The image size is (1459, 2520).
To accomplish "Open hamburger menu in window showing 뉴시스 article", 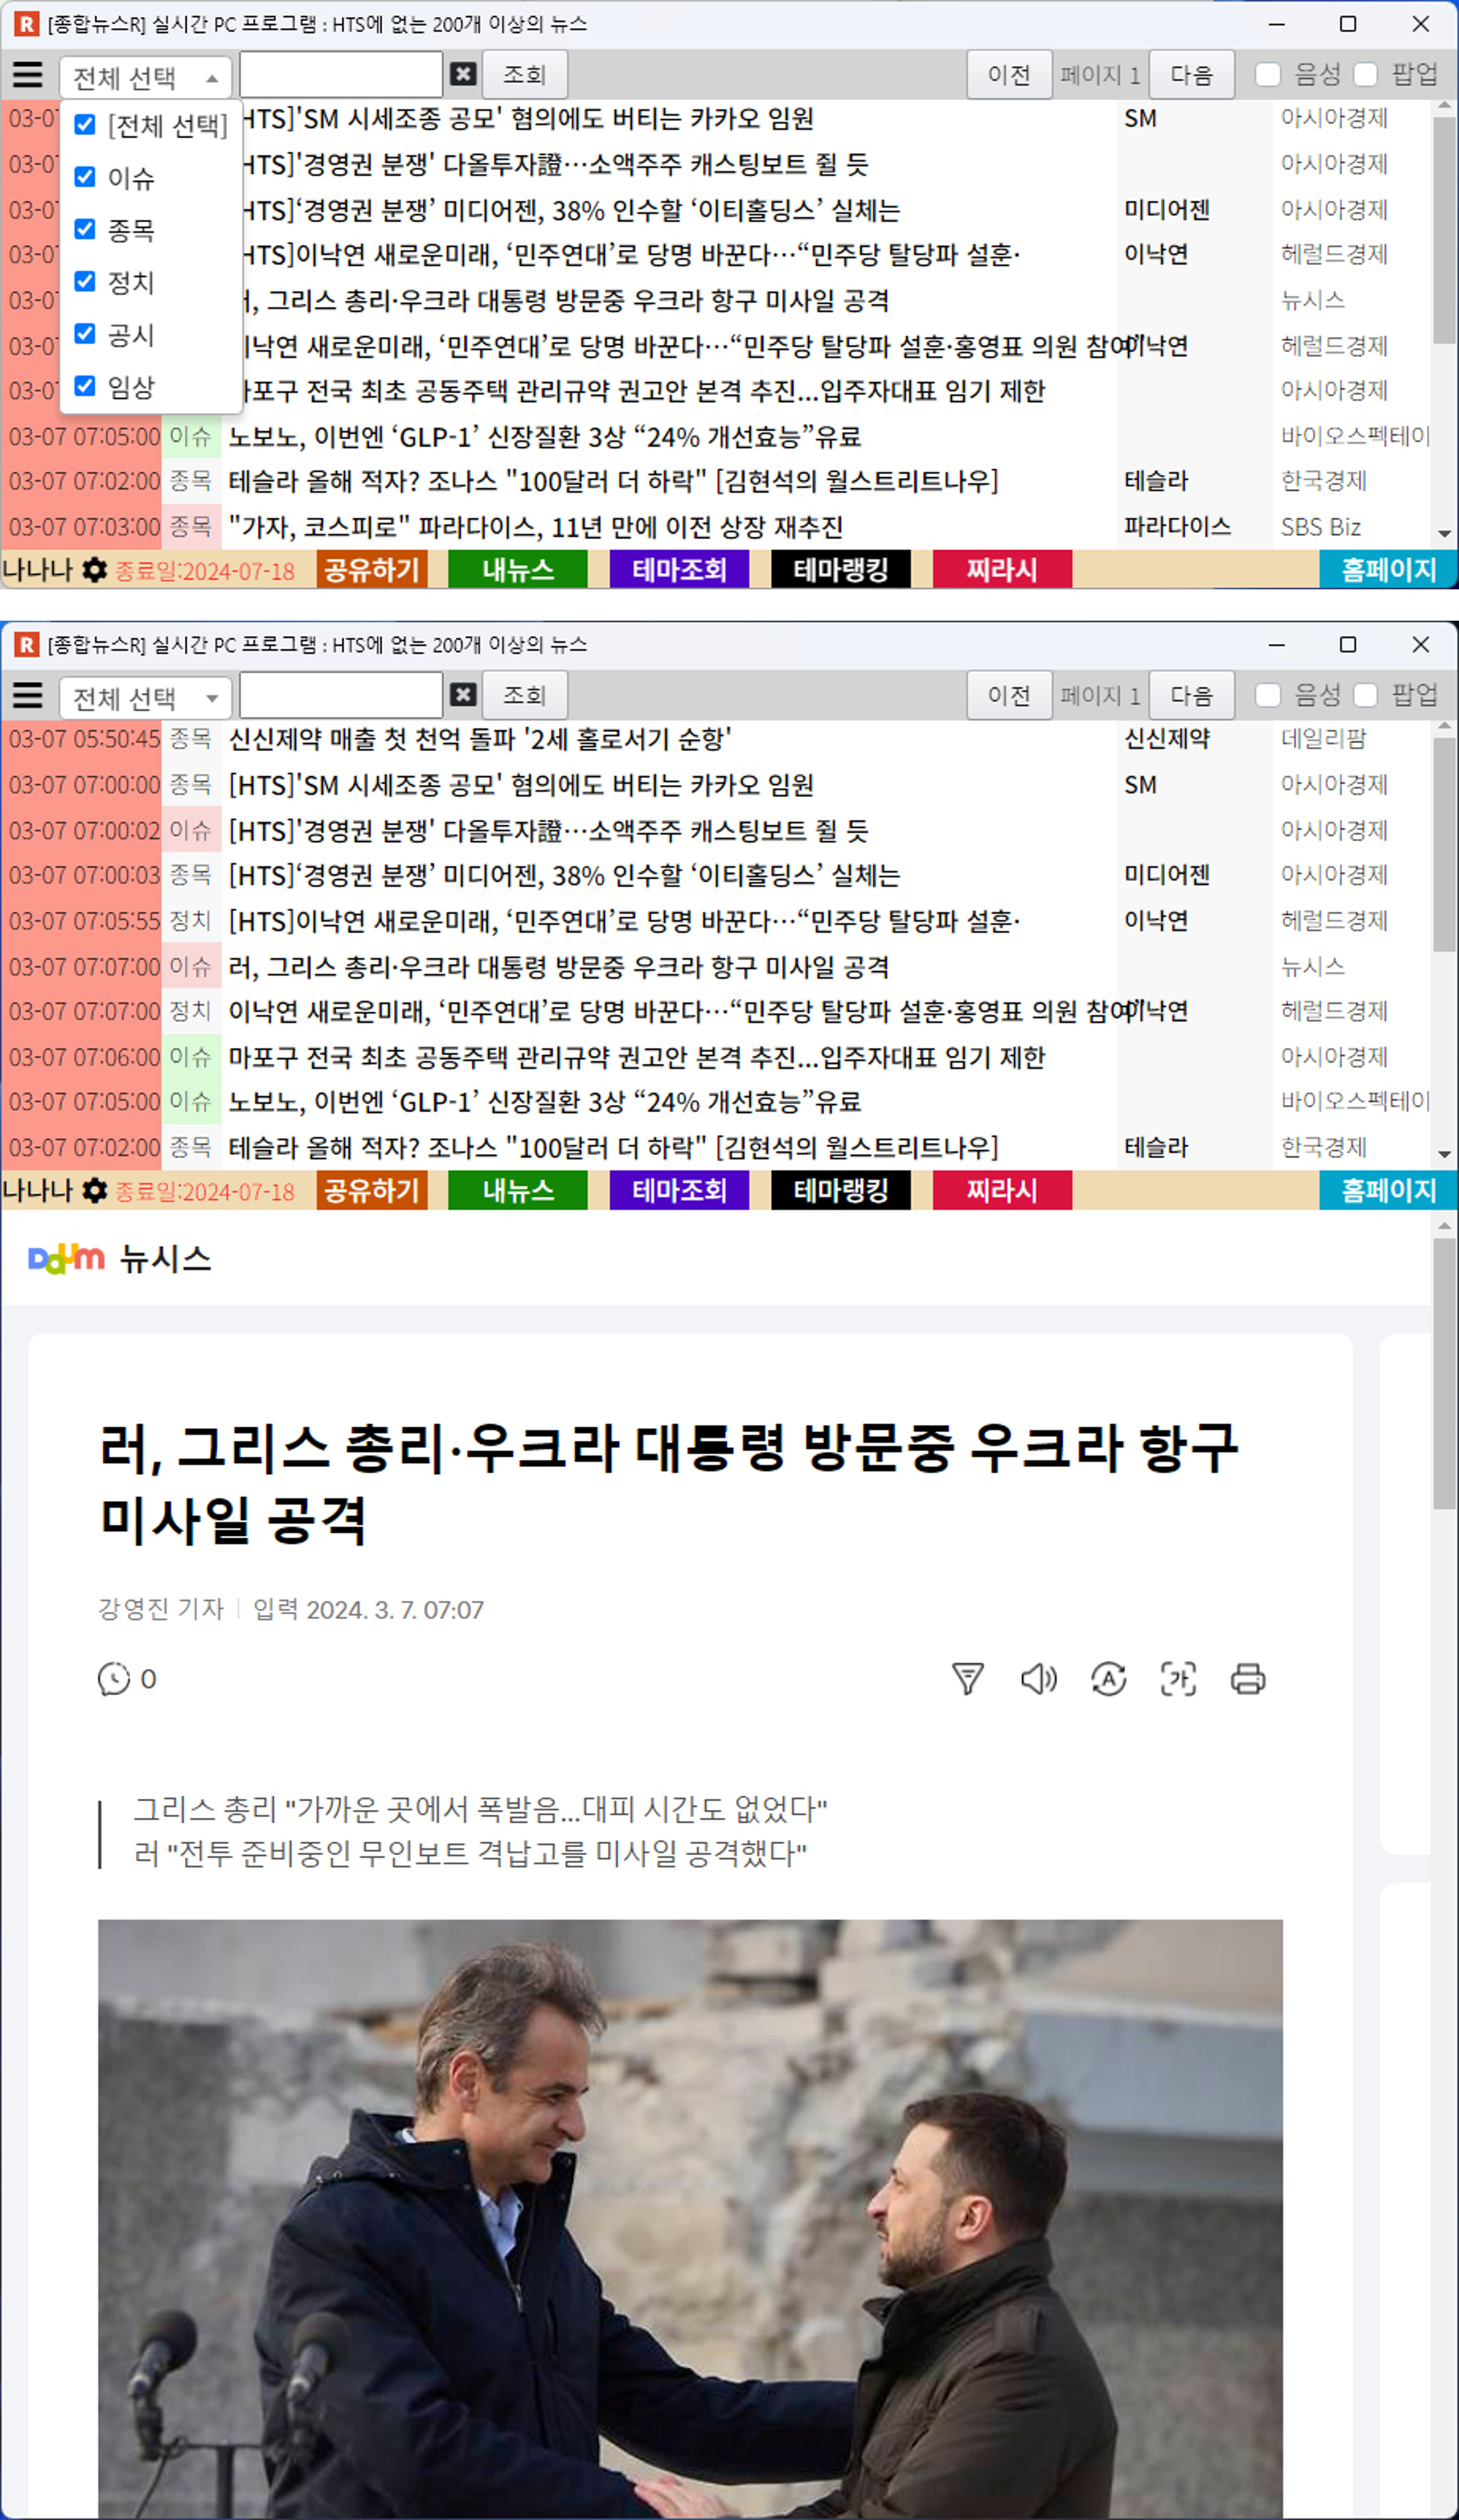I will pyautogui.click(x=27, y=695).
